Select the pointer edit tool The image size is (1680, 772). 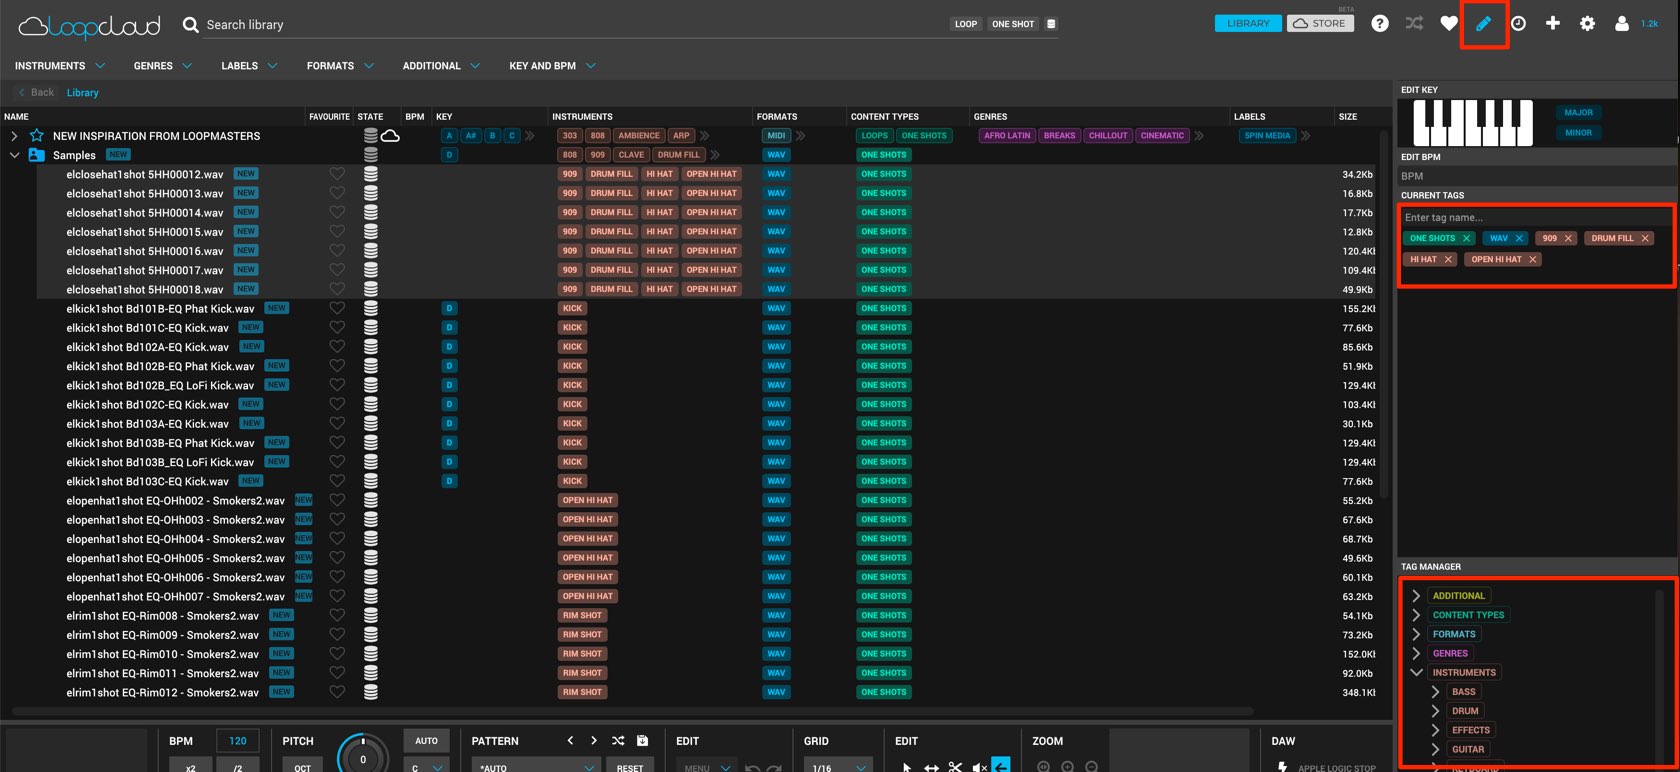(907, 767)
